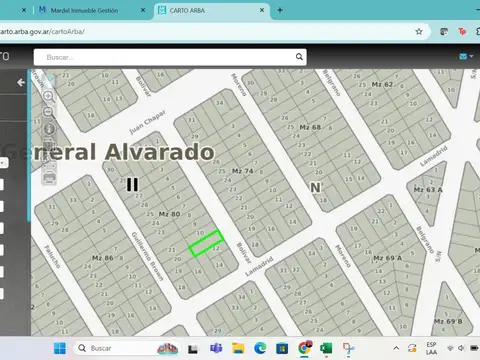The image size is (480, 360).
Task: Open the Tp browser extension
Action: point(462,32)
